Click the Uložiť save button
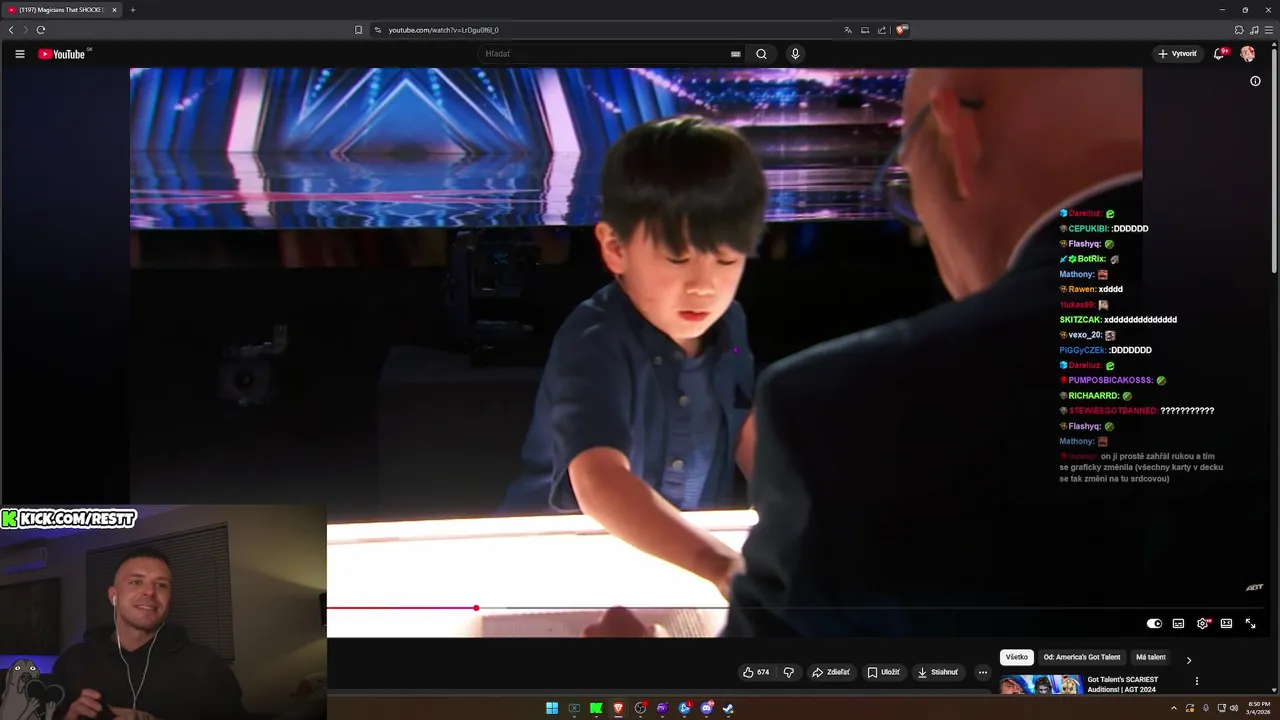 tap(884, 672)
